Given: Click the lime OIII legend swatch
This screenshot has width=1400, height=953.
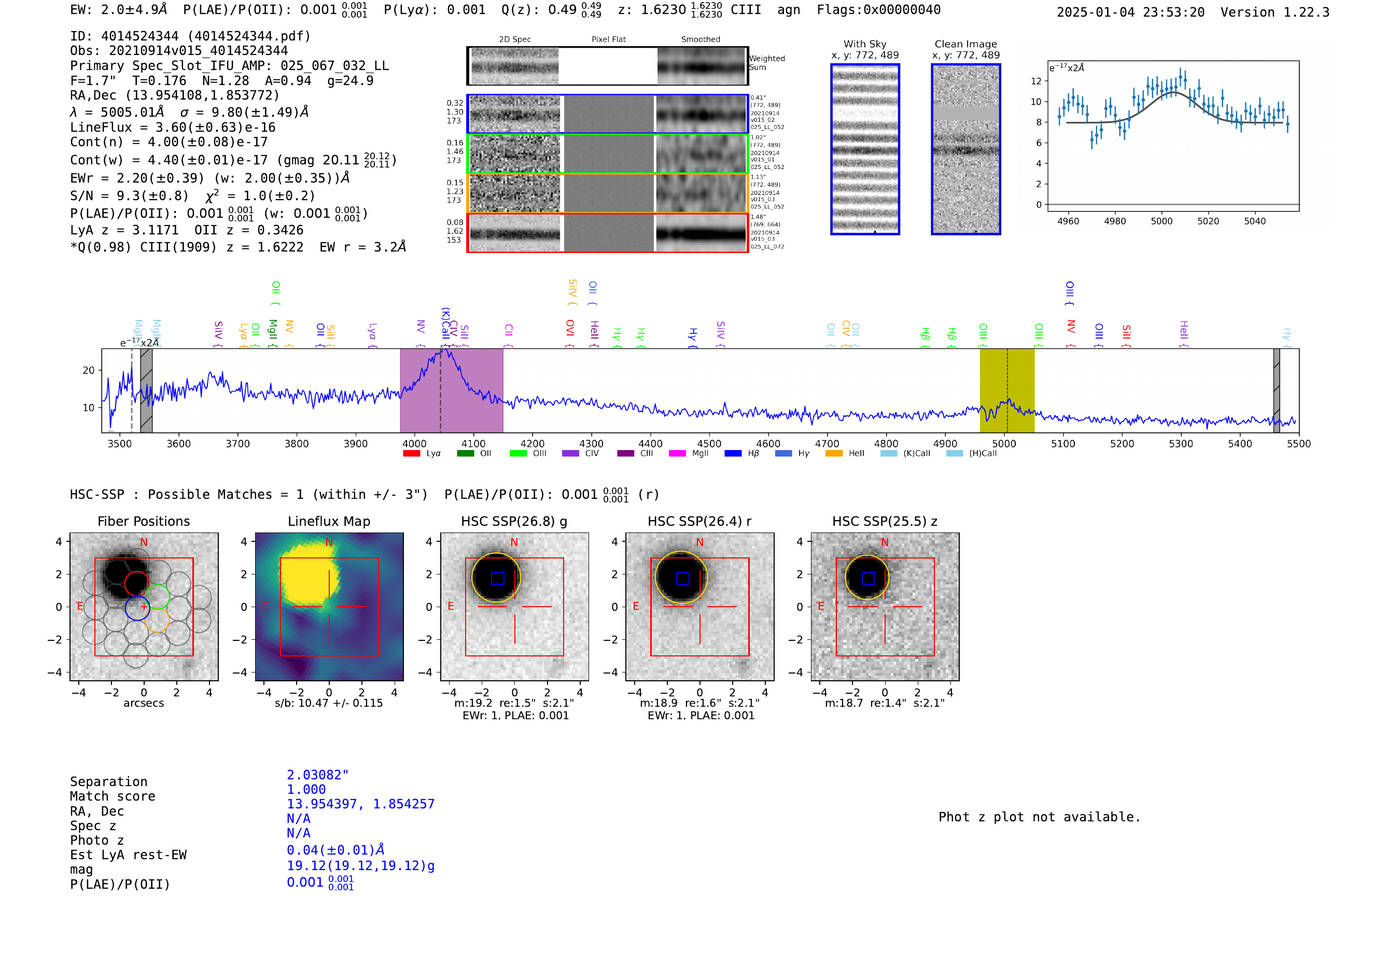Looking at the screenshot, I should pyautogui.click(x=518, y=454).
